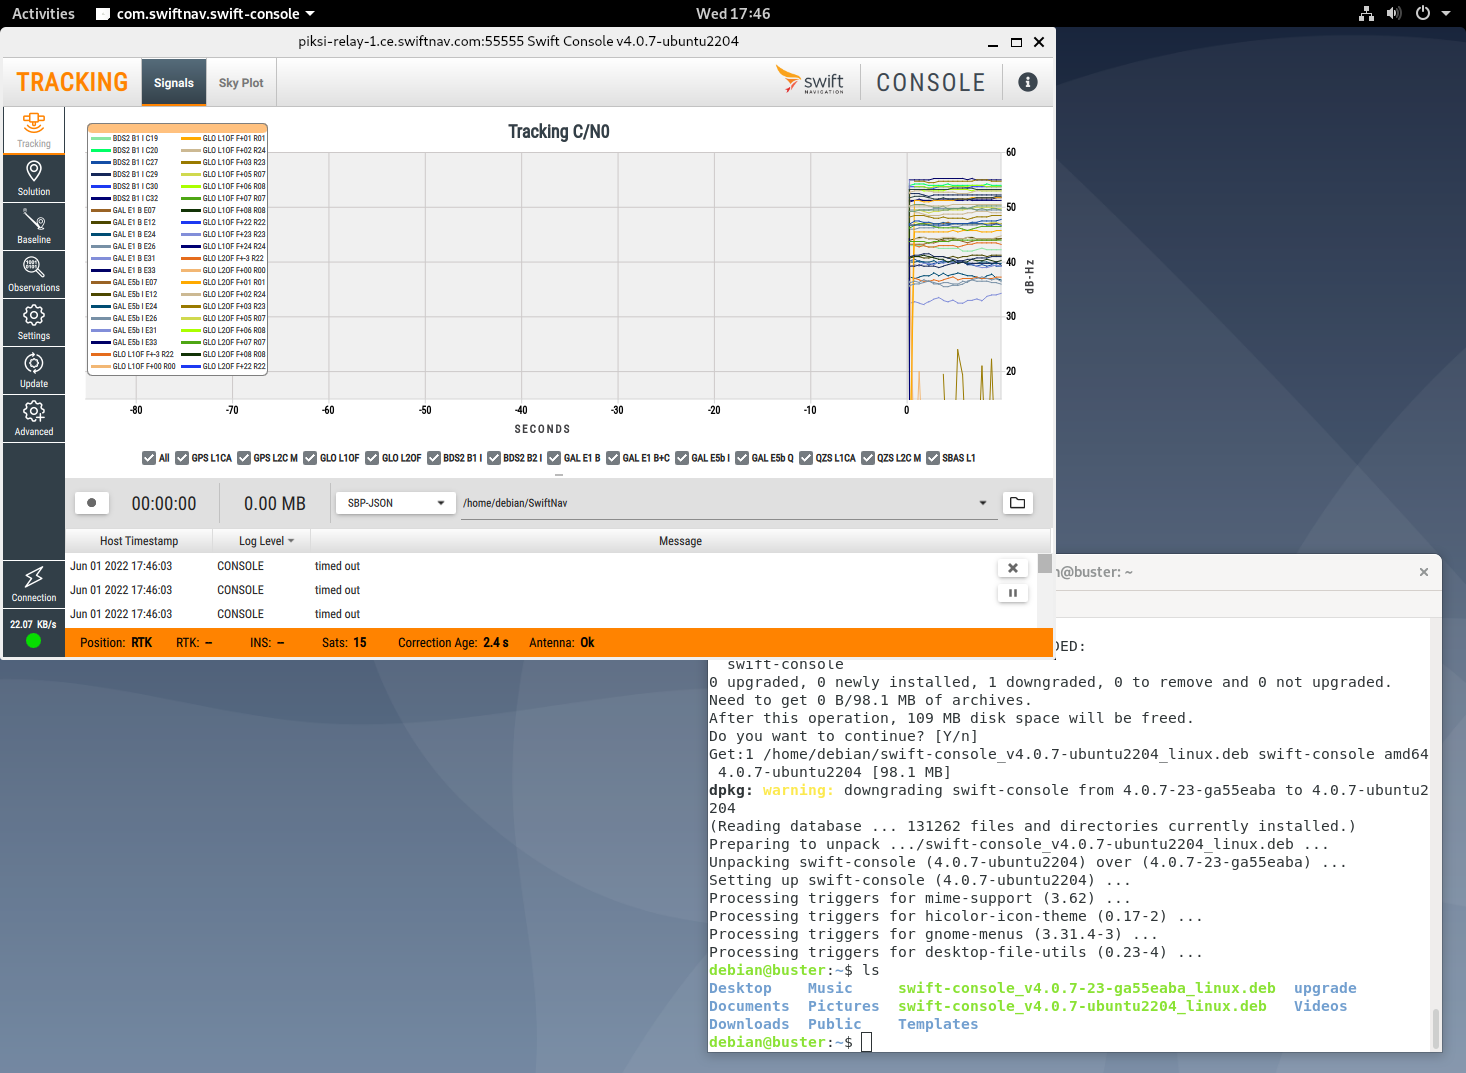Screen dimensions: 1466x1073
Task: Open the Activities overview
Action: click(43, 13)
